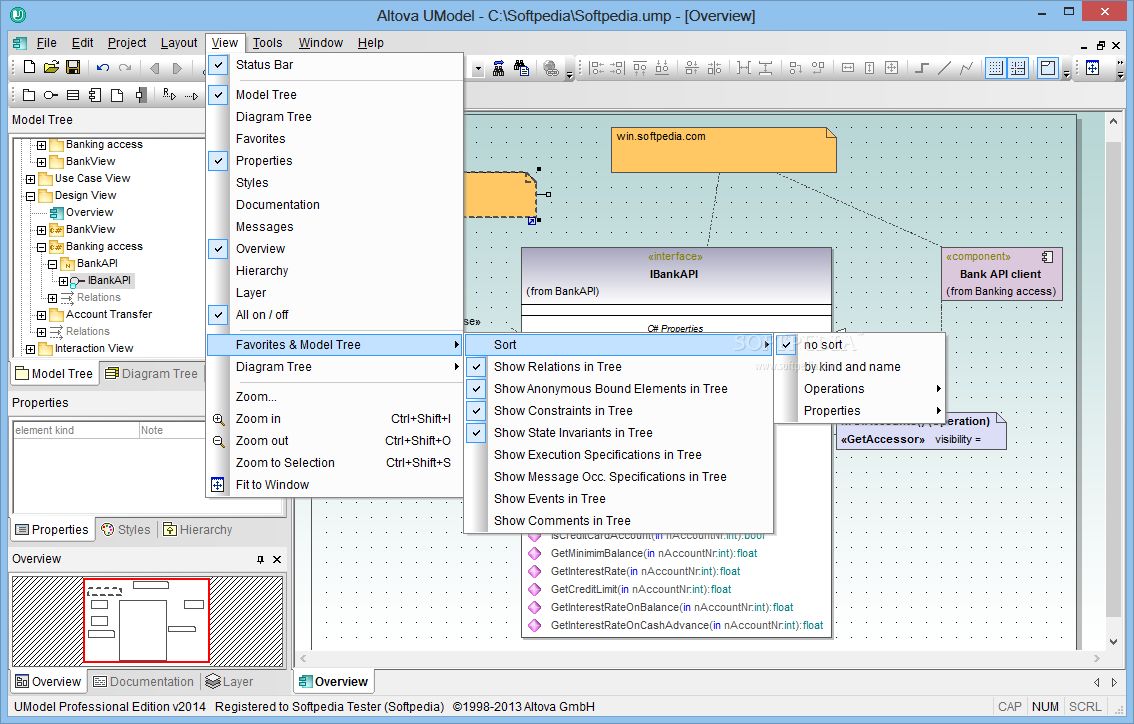Click the Fit to window toolbar icon
1134x724 pixels.
1092,68
